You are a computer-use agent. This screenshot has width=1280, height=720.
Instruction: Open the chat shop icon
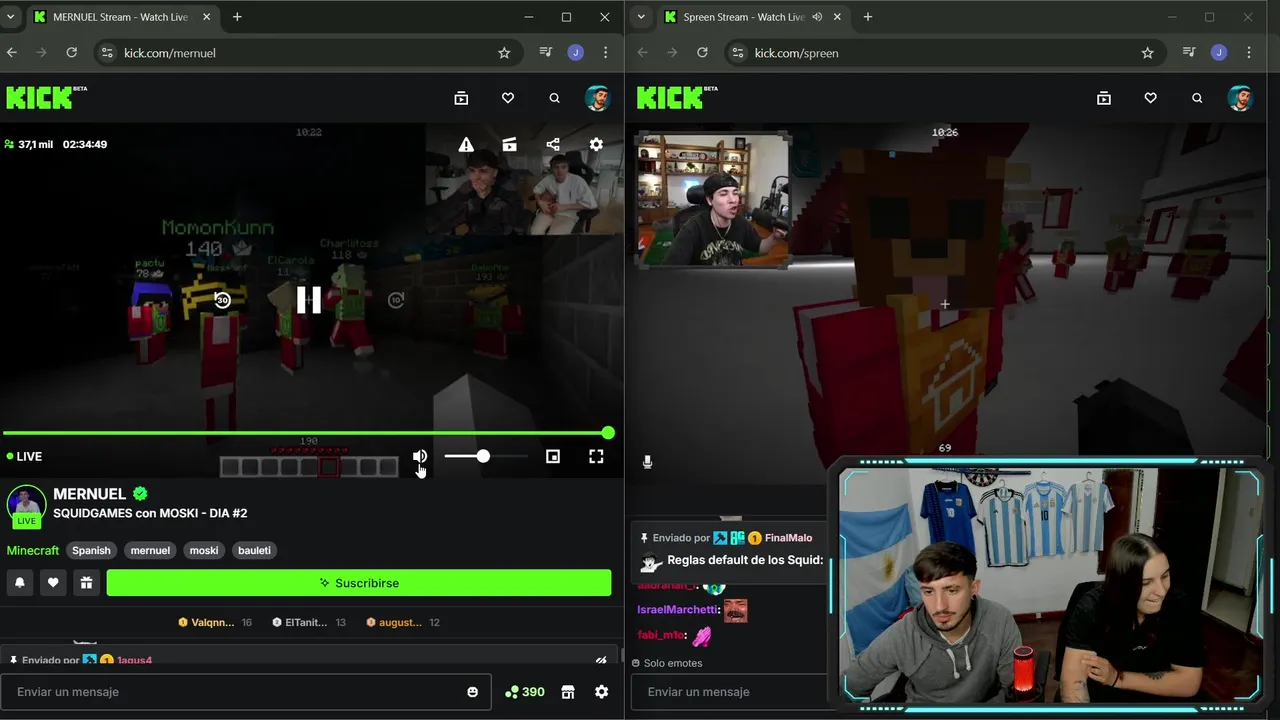coord(568,692)
